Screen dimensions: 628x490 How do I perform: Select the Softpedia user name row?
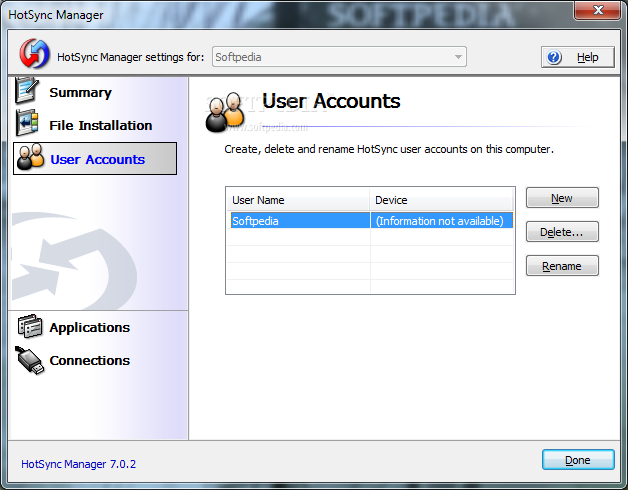[x=300, y=221]
